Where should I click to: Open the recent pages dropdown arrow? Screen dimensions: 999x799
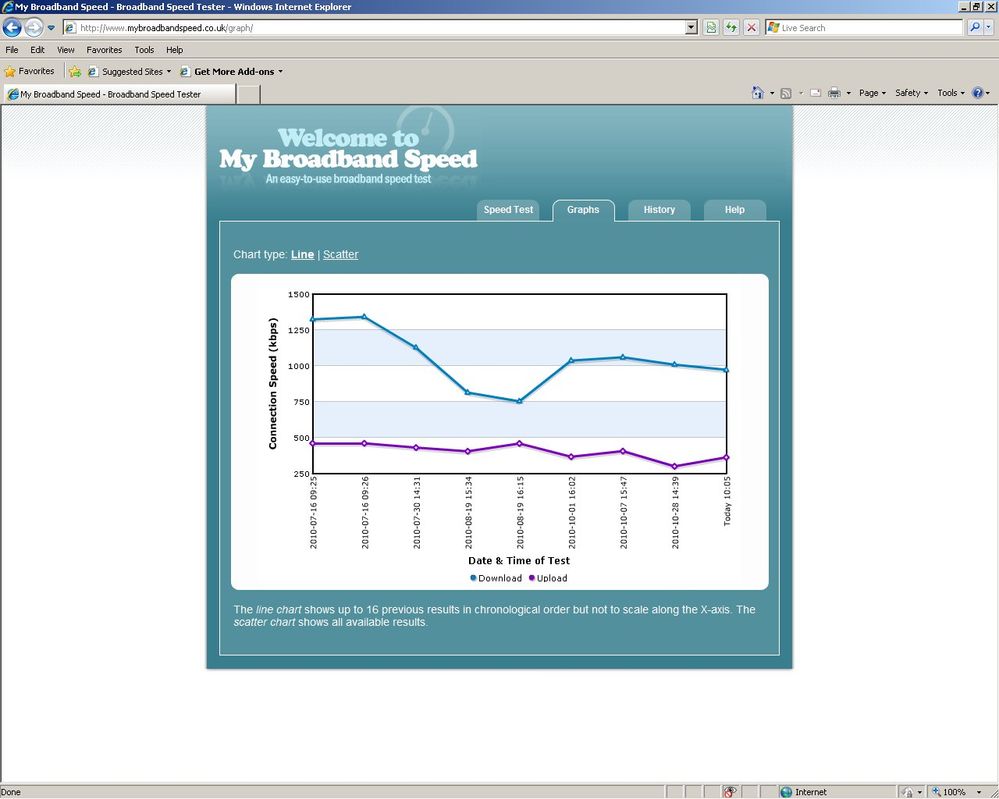[x=51, y=28]
